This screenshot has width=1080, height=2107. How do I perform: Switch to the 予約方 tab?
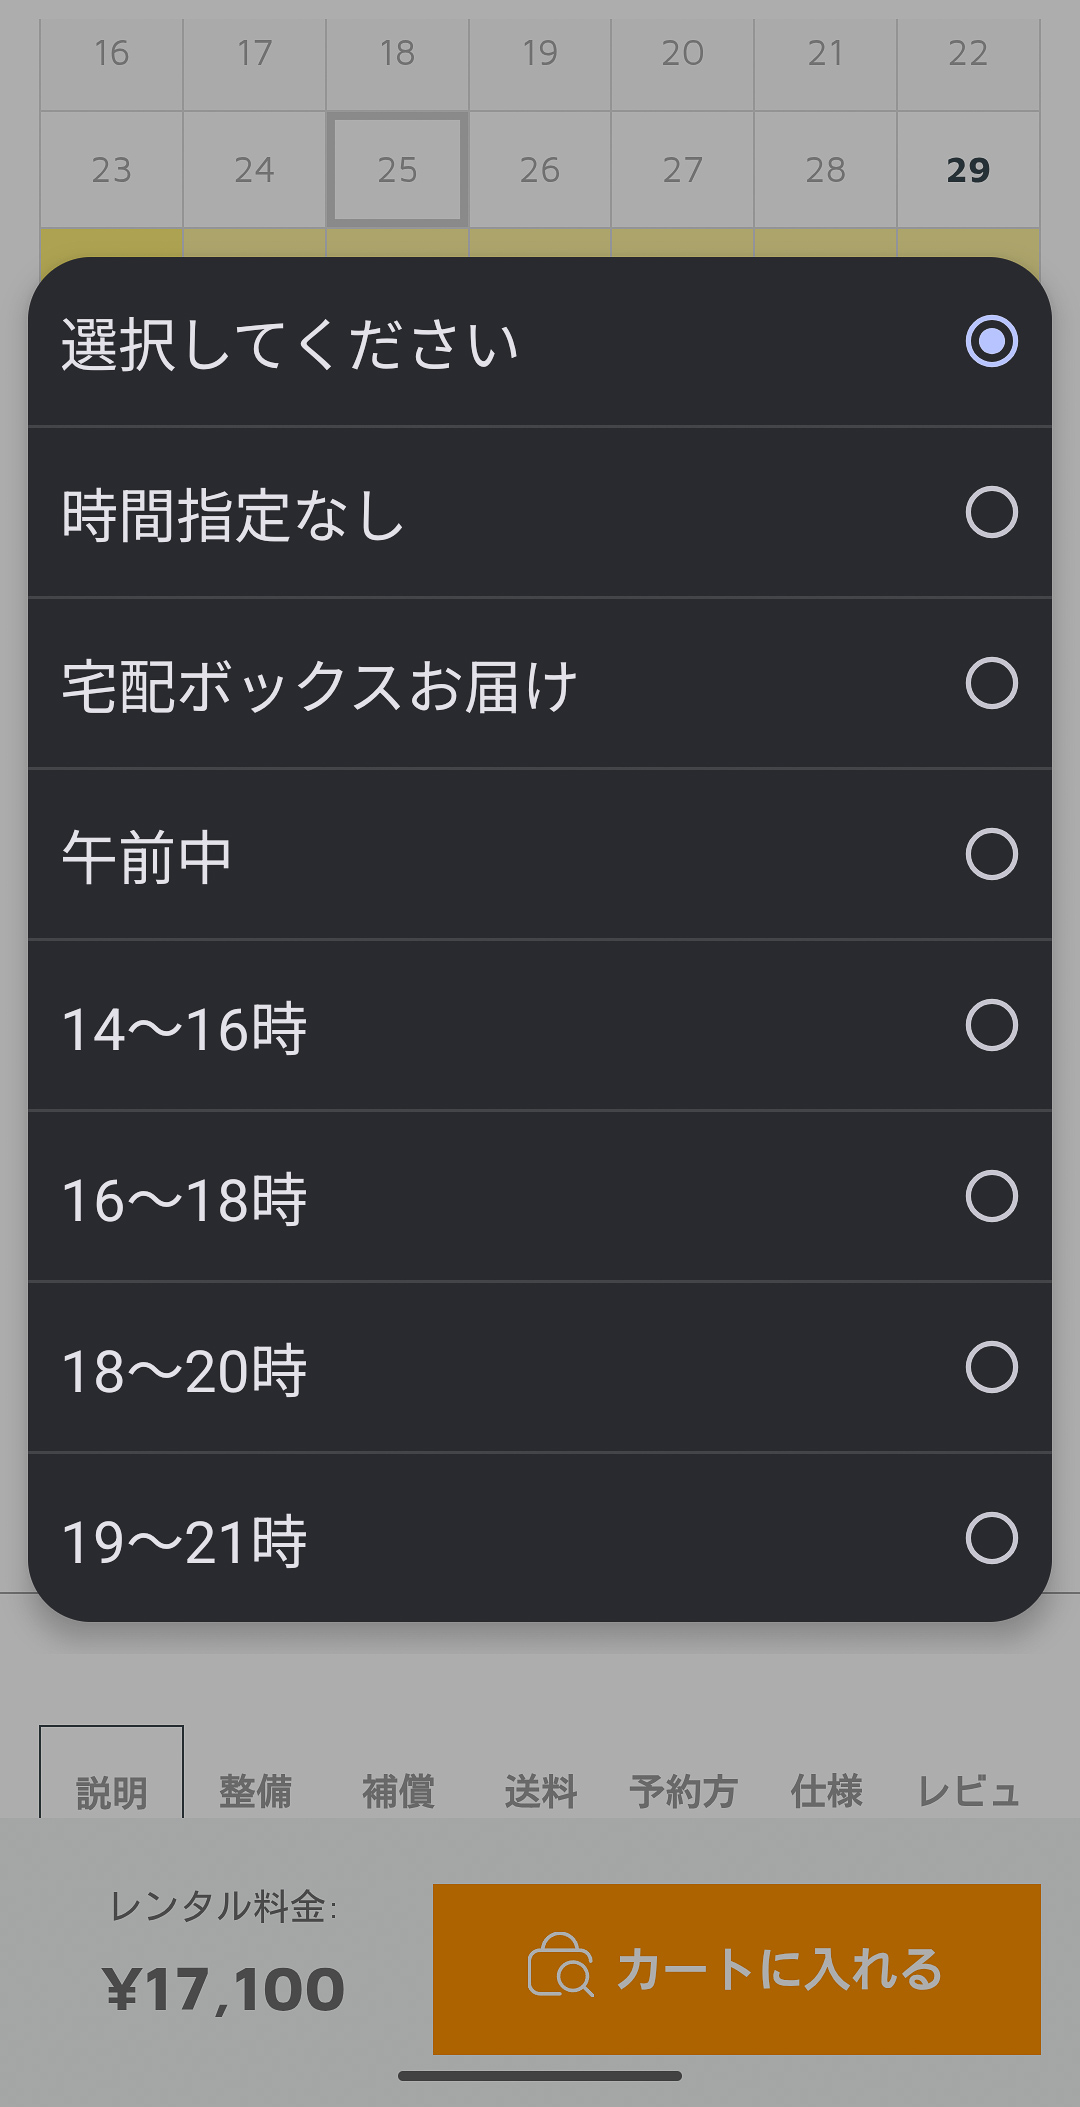683,1791
